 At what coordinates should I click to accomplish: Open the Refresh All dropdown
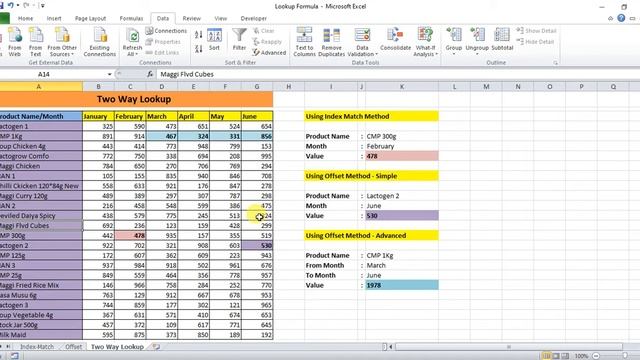tap(132, 42)
